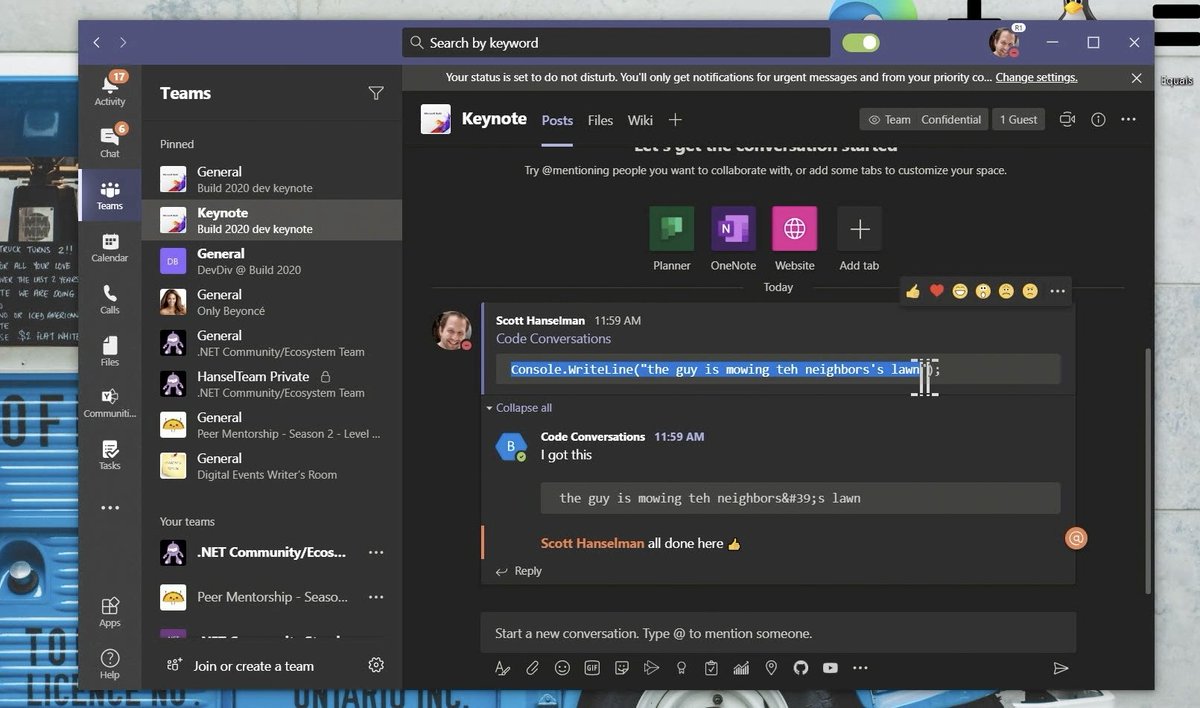Add a thumbs-up reaction to the message
The width and height of the screenshot is (1200, 708).
912,291
